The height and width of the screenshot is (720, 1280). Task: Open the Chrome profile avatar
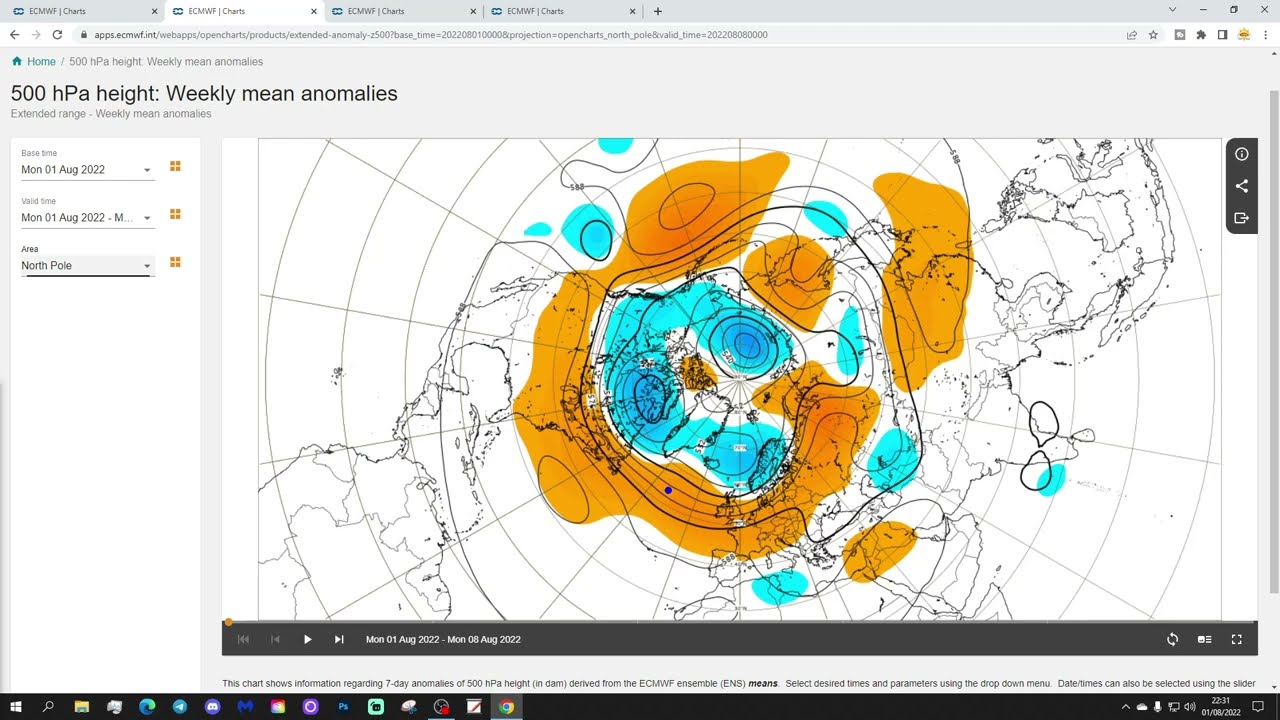[1244, 34]
